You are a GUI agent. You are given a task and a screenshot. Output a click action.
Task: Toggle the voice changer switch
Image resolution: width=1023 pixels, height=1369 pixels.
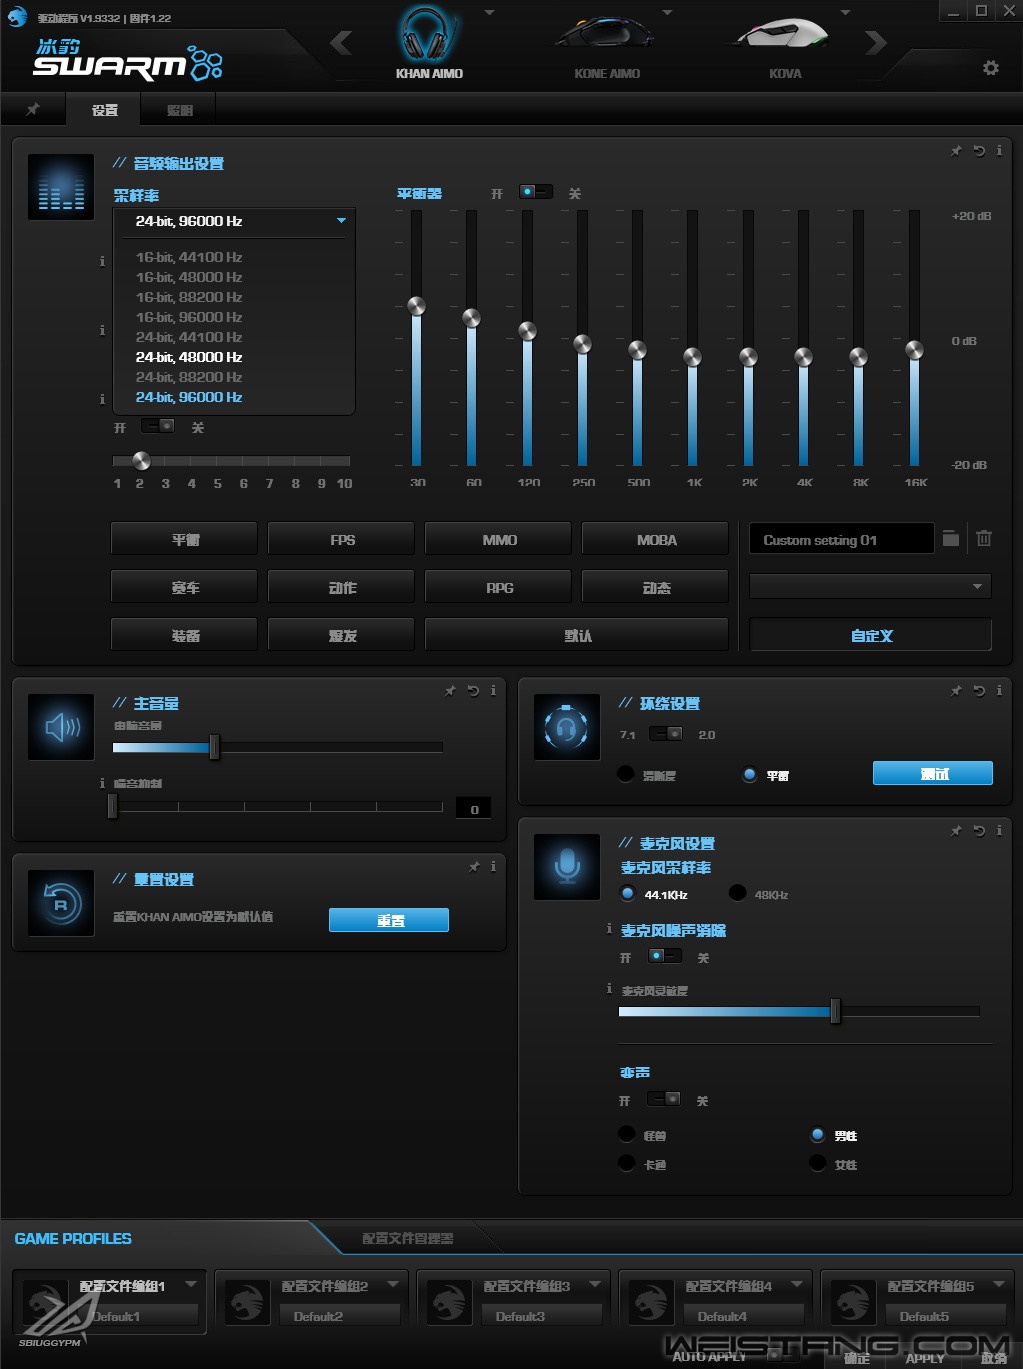[x=664, y=1099]
